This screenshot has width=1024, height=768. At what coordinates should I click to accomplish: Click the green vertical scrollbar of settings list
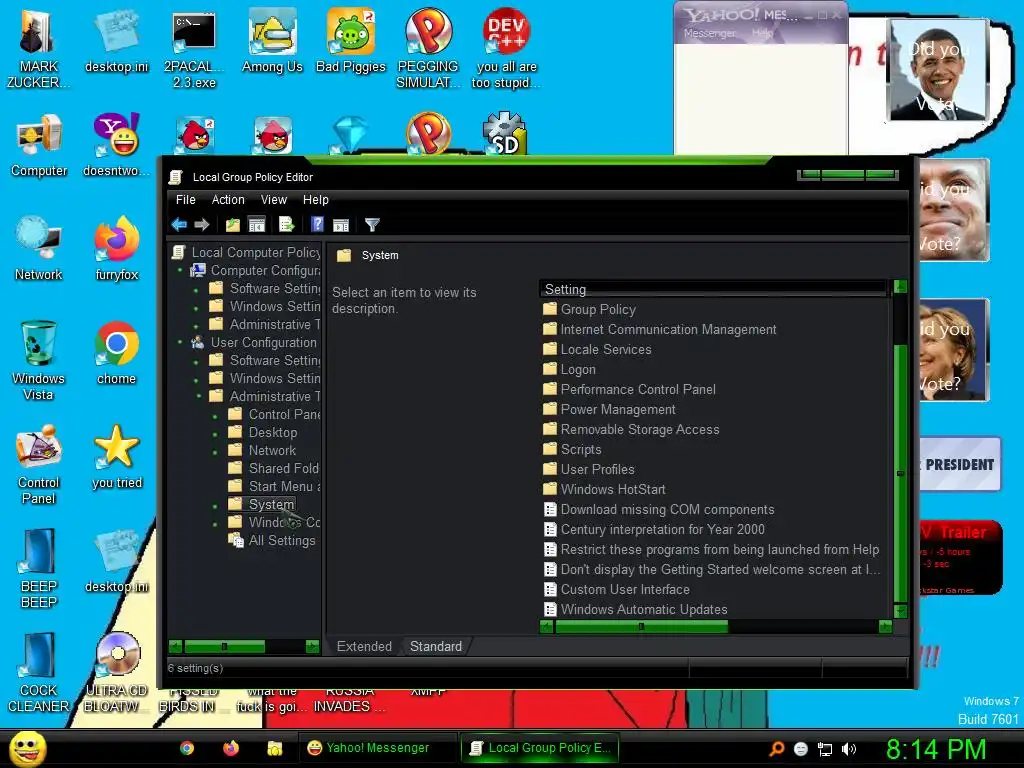pyautogui.click(x=901, y=473)
